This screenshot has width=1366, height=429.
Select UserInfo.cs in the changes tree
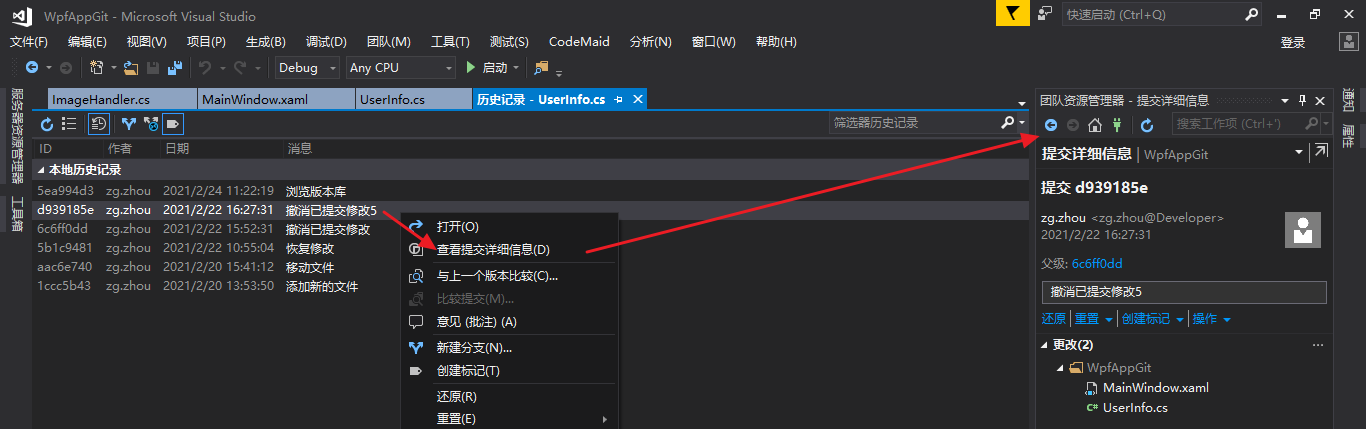pos(1135,407)
